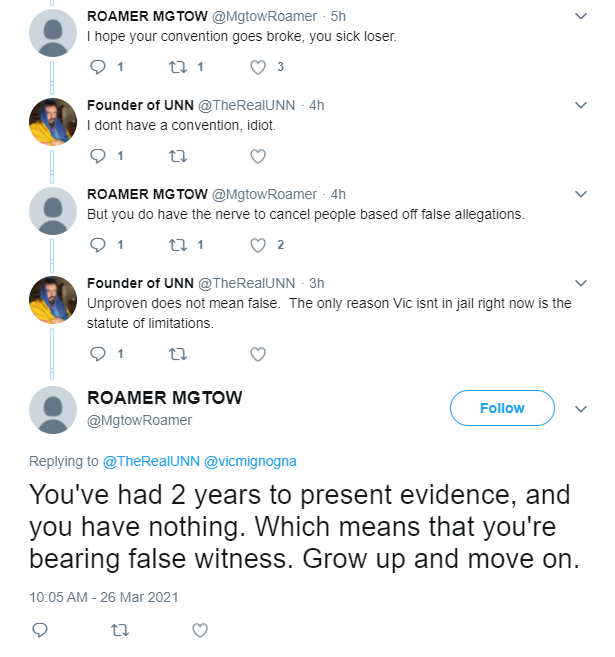Like the main tweet dated 26 Mar 2021

[x=200, y=630]
